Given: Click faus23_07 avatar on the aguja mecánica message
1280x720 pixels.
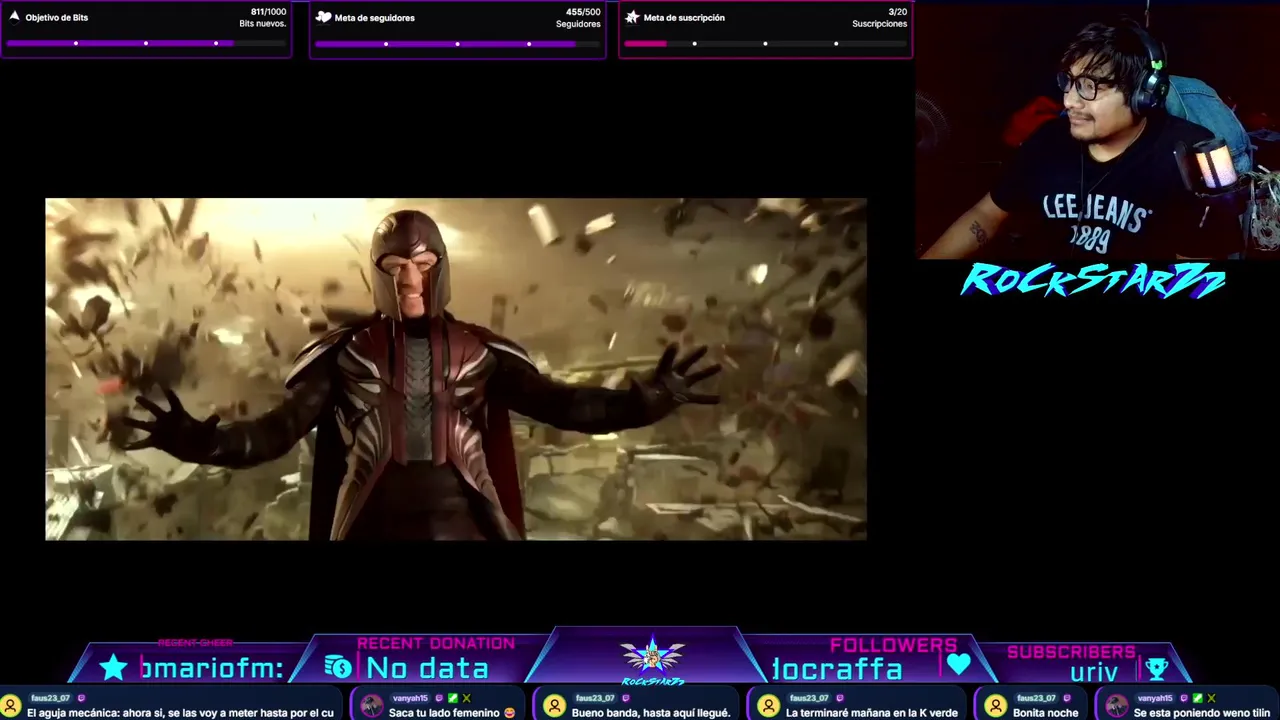Looking at the screenshot, I should tap(11, 706).
